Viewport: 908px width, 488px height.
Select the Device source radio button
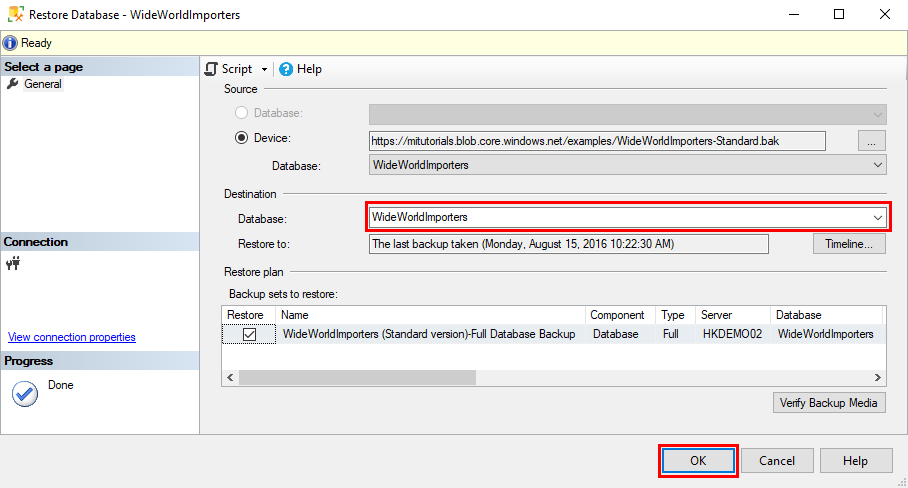pos(241,139)
